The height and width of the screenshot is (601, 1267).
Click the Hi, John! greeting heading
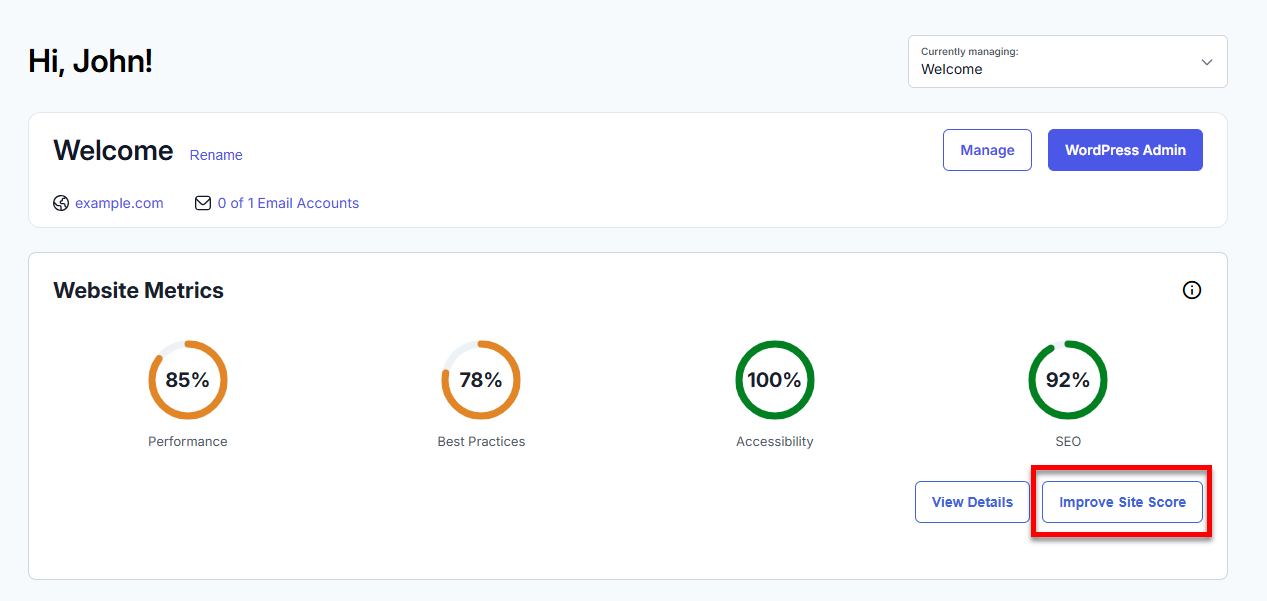pyautogui.click(x=90, y=61)
